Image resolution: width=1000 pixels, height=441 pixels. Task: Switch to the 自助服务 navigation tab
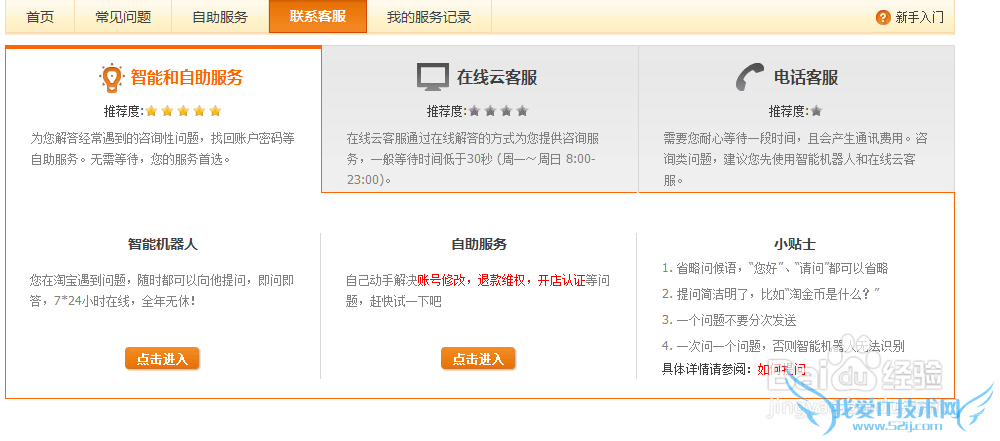click(x=220, y=17)
